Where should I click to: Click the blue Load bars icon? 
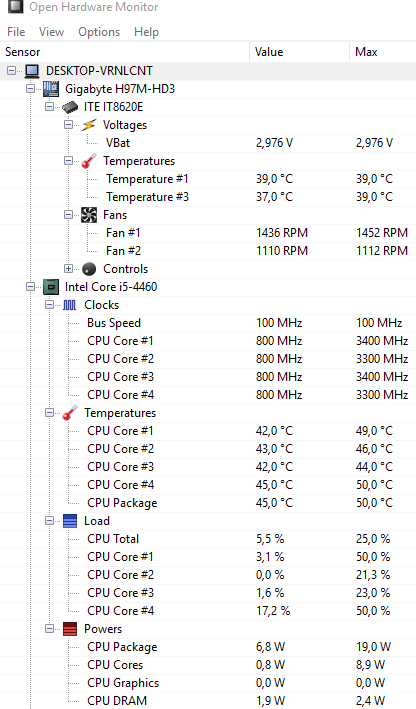[x=70, y=521]
